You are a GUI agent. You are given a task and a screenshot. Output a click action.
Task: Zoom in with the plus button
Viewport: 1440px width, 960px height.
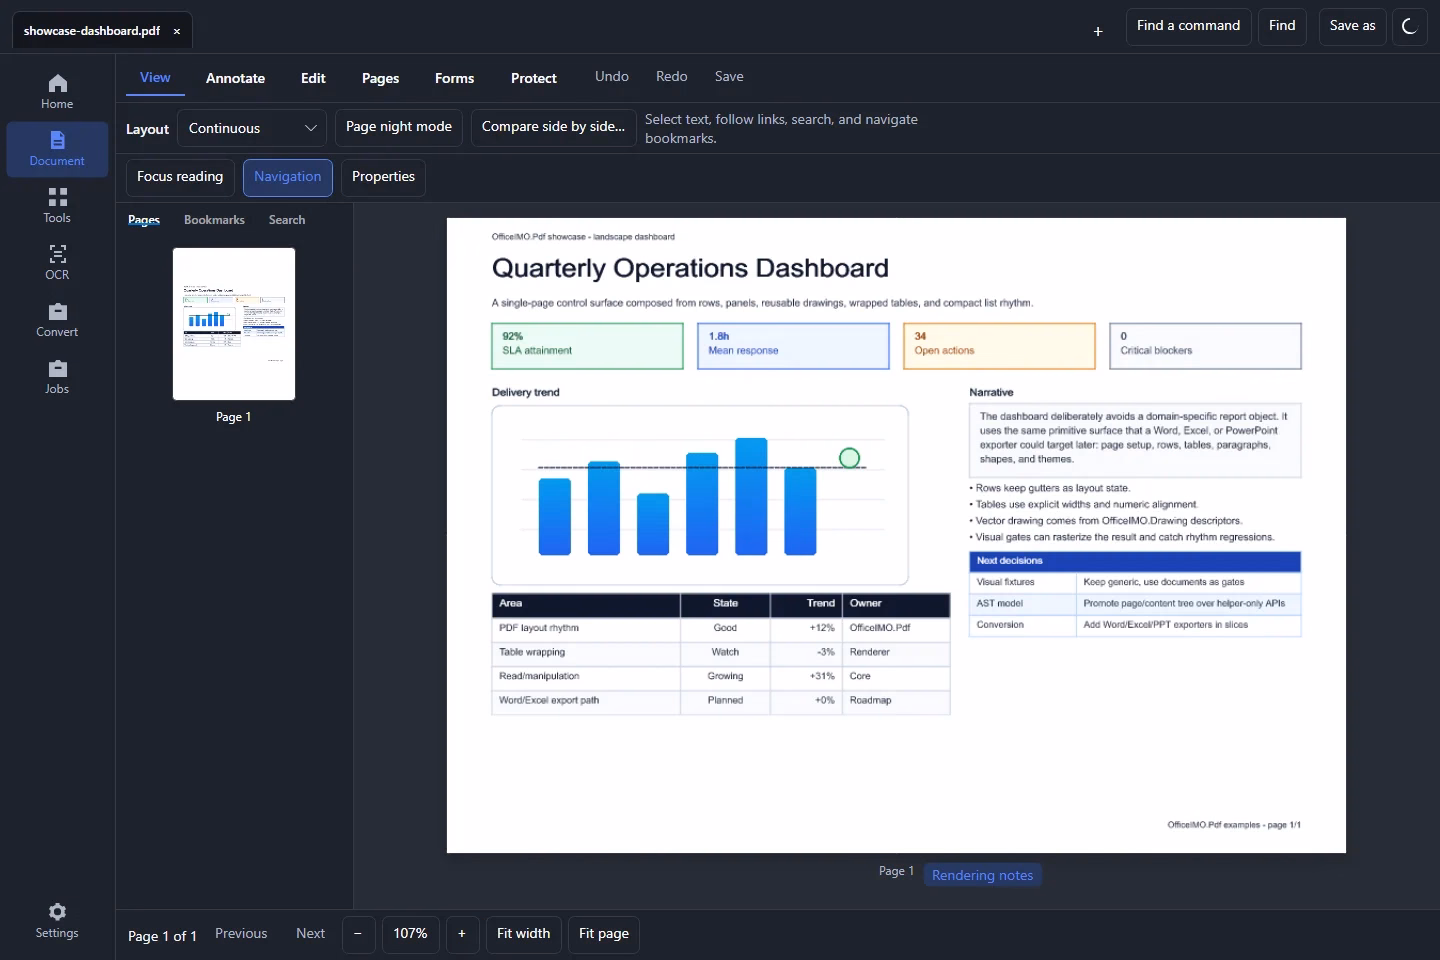pos(462,934)
